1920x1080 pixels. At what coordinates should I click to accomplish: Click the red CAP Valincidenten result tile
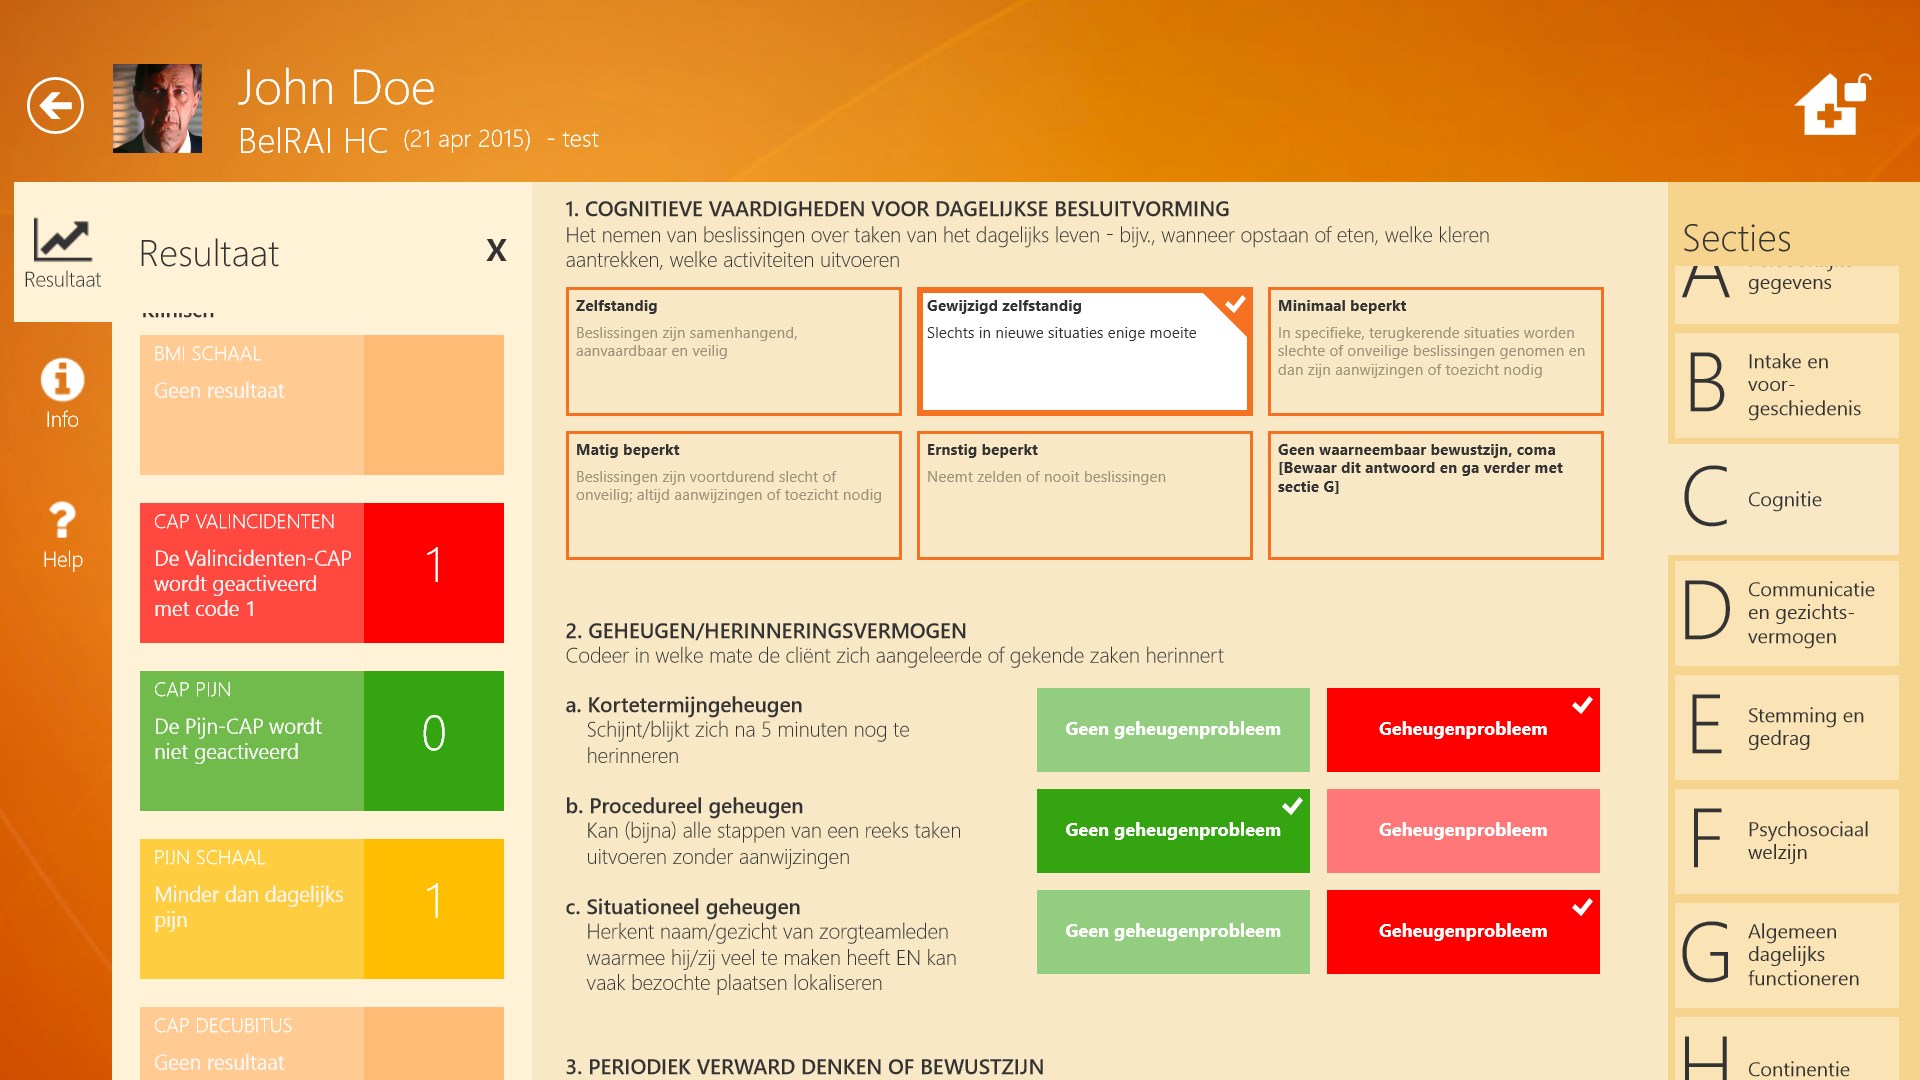pos(321,572)
